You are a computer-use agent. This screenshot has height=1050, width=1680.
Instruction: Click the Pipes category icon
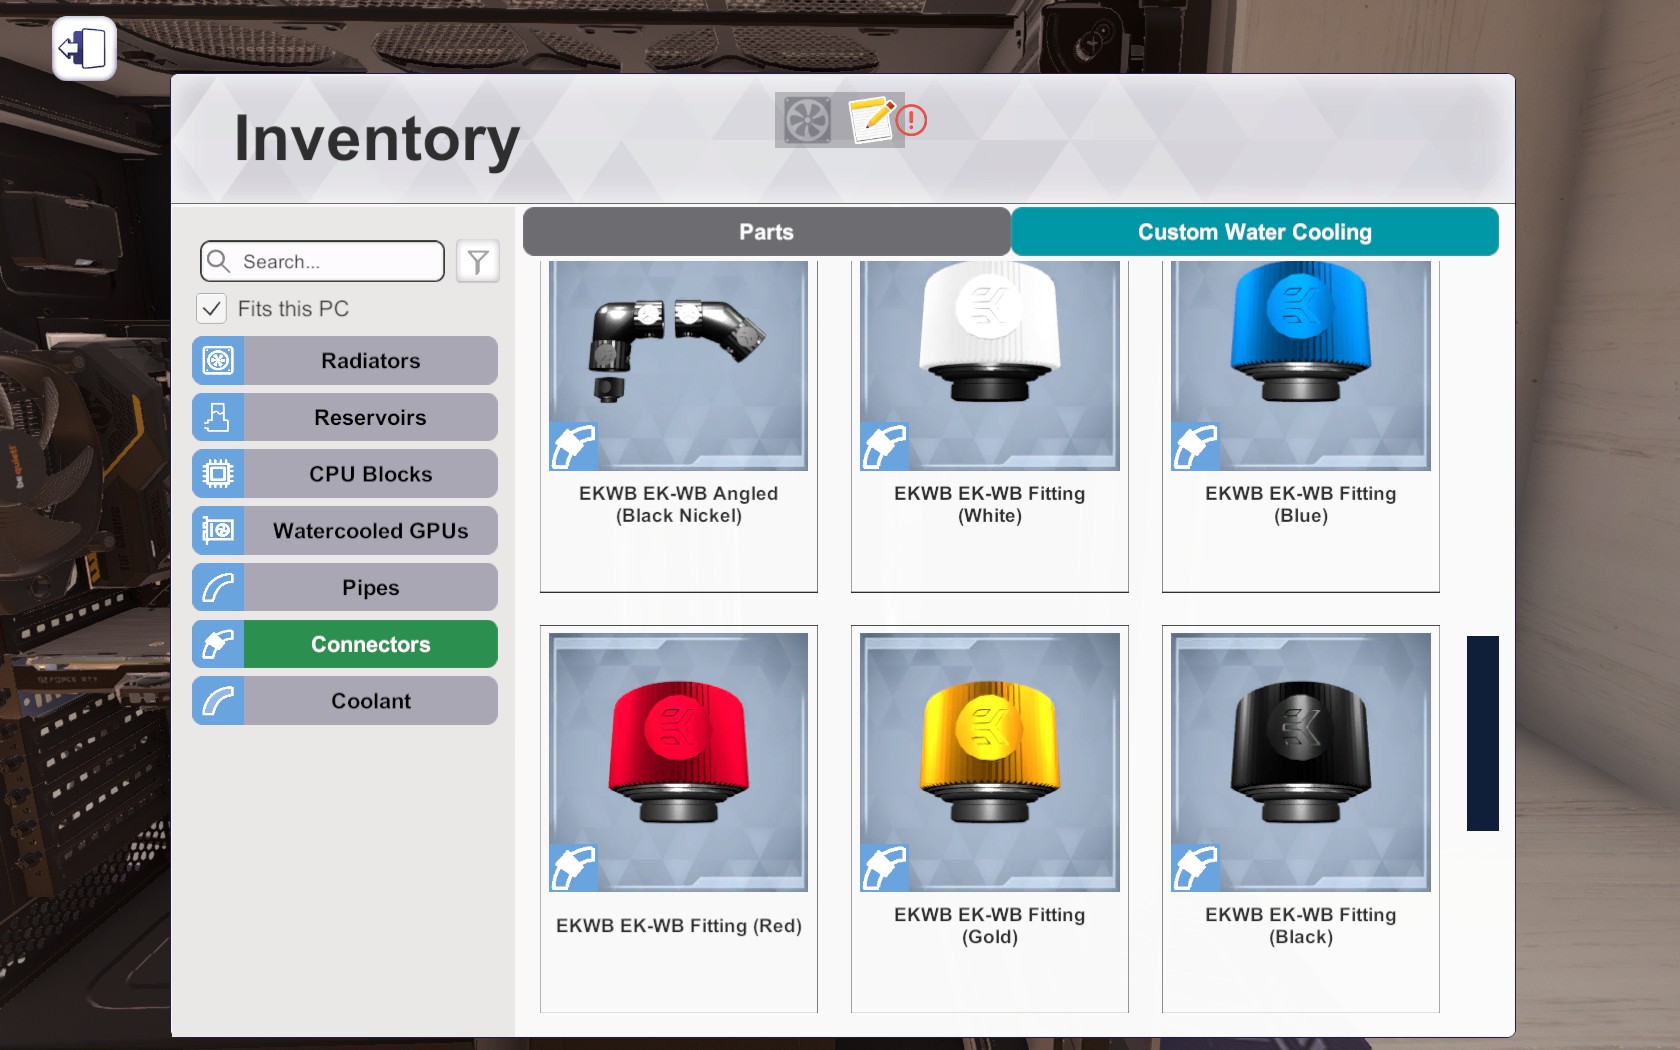click(218, 587)
